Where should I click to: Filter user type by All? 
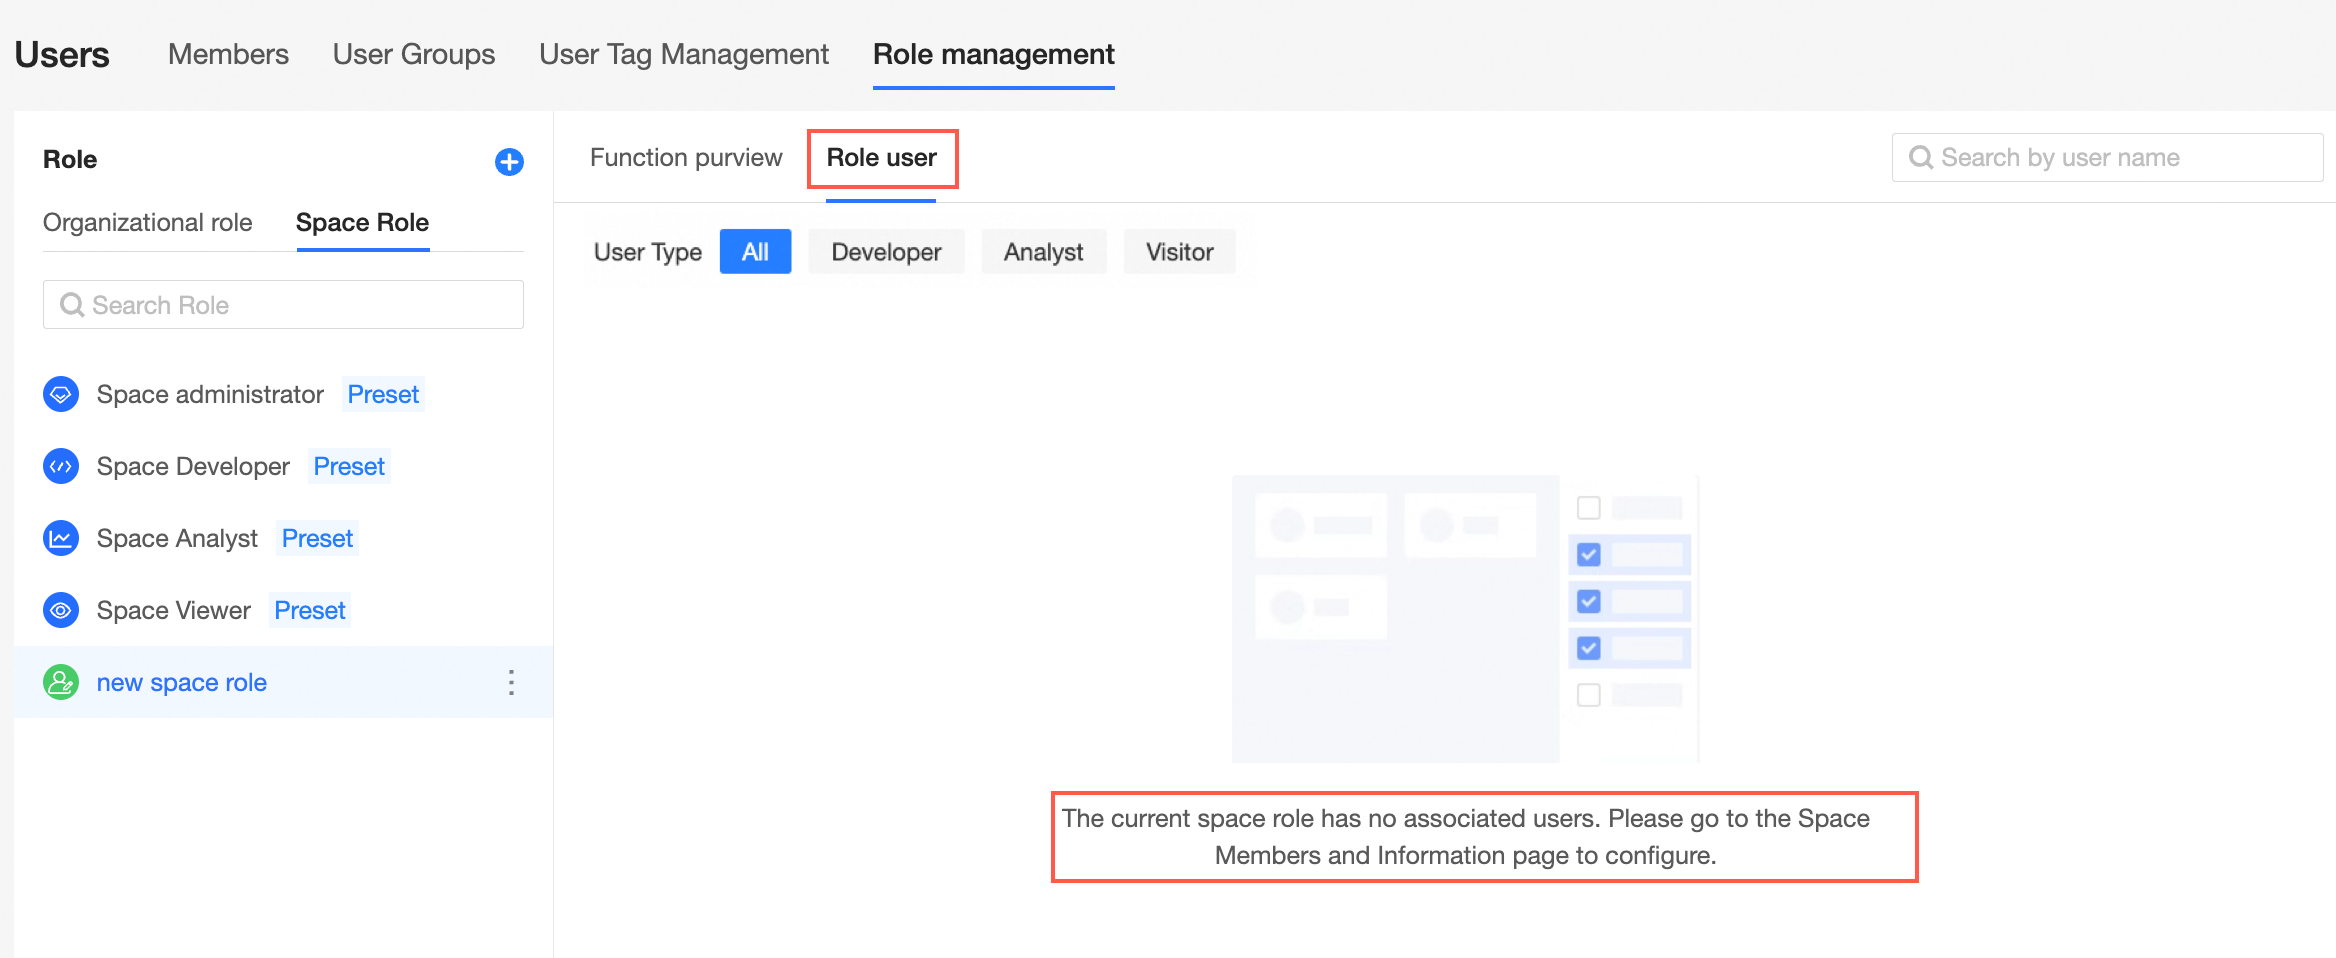click(x=755, y=252)
